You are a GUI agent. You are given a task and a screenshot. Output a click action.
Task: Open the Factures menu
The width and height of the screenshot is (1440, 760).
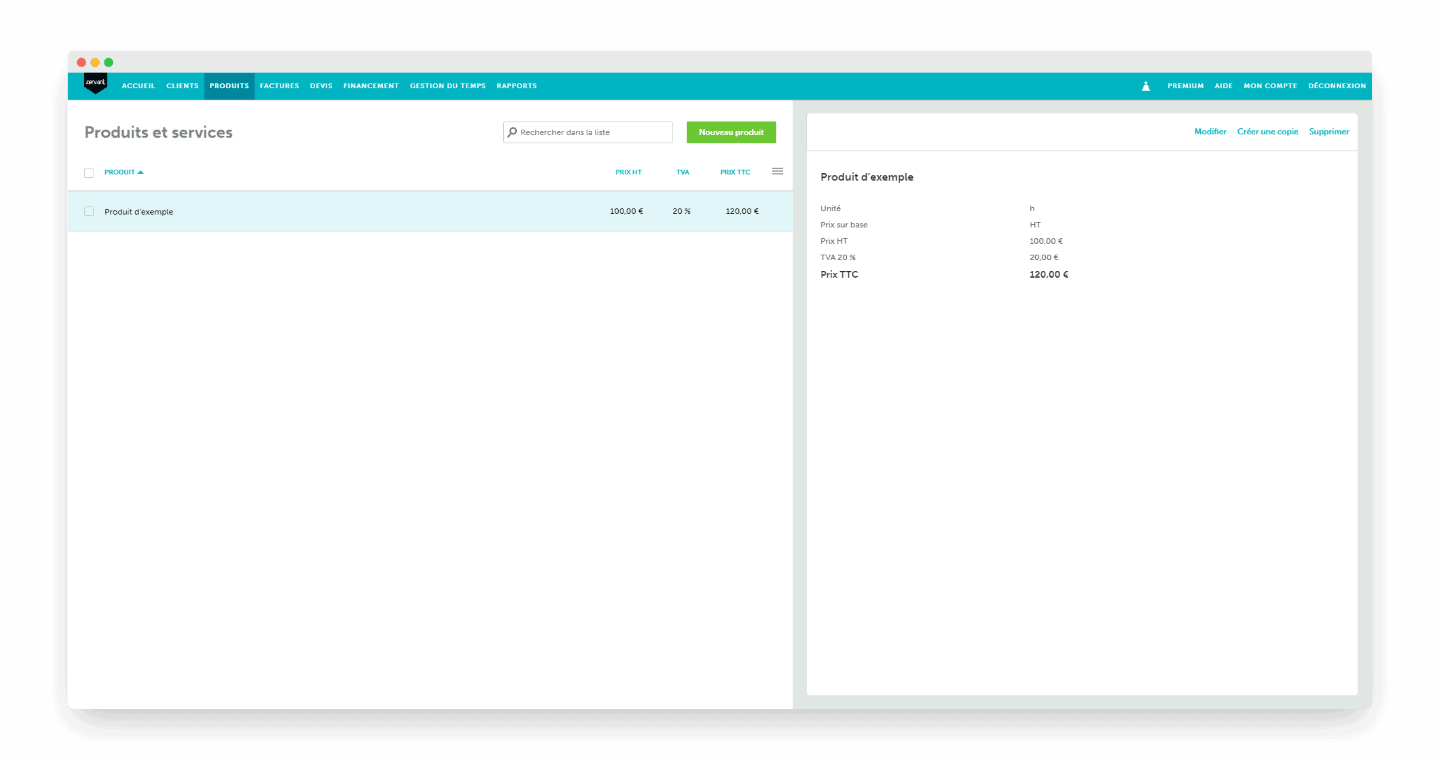[279, 86]
